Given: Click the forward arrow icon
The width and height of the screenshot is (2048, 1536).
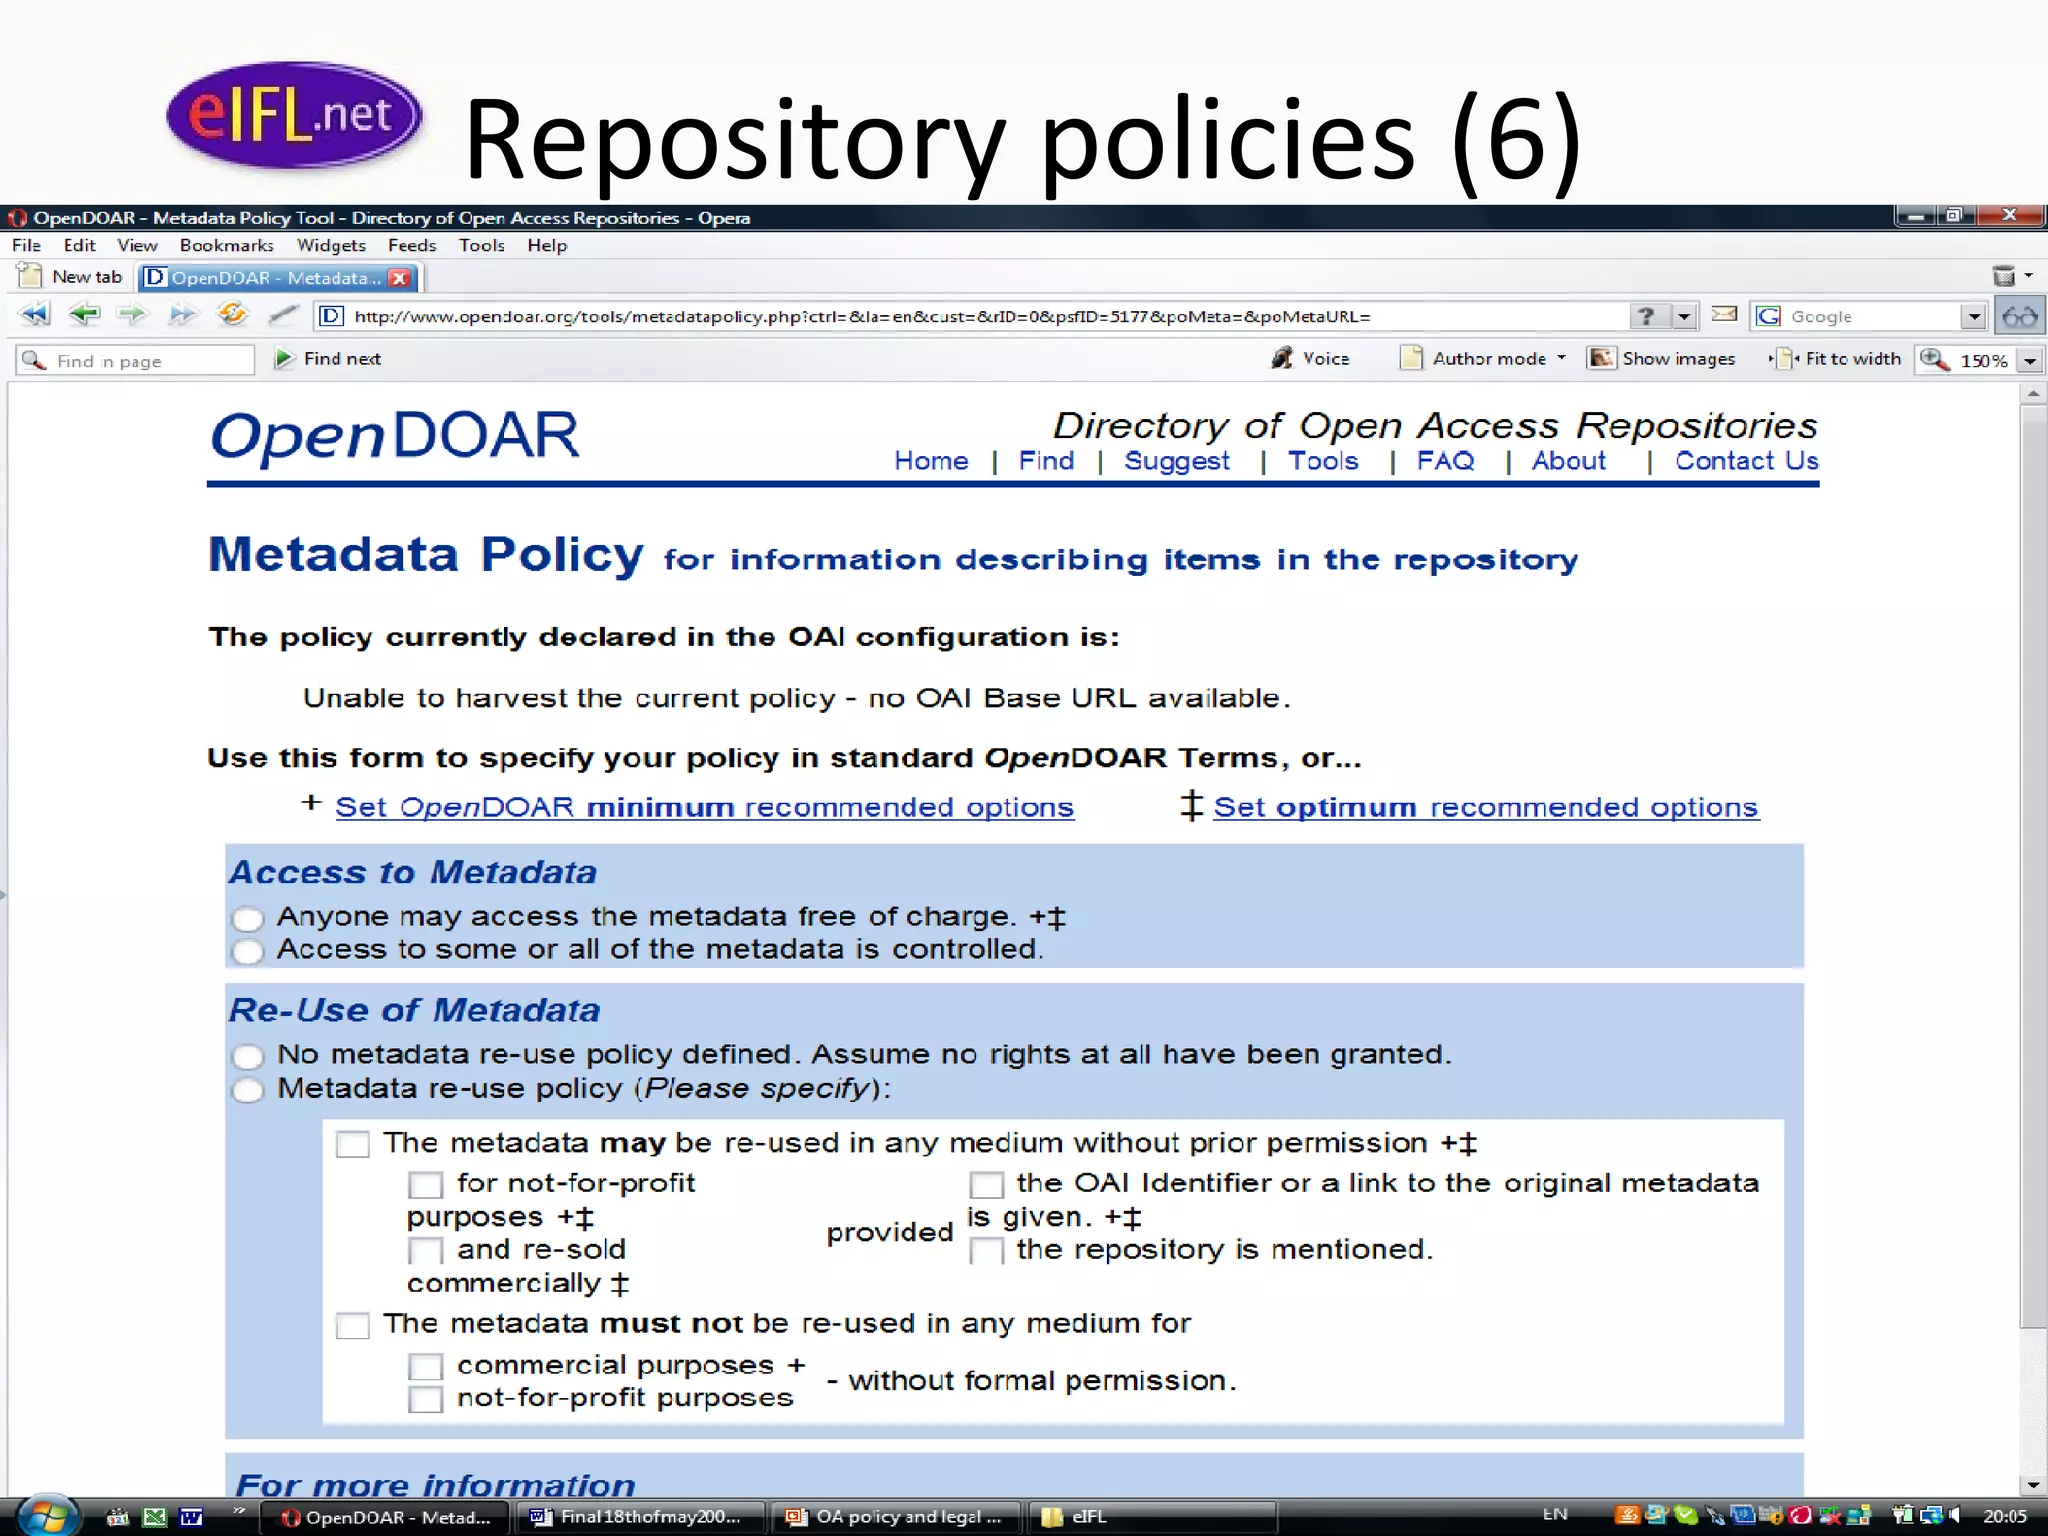Looking at the screenshot, I should [x=132, y=315].
